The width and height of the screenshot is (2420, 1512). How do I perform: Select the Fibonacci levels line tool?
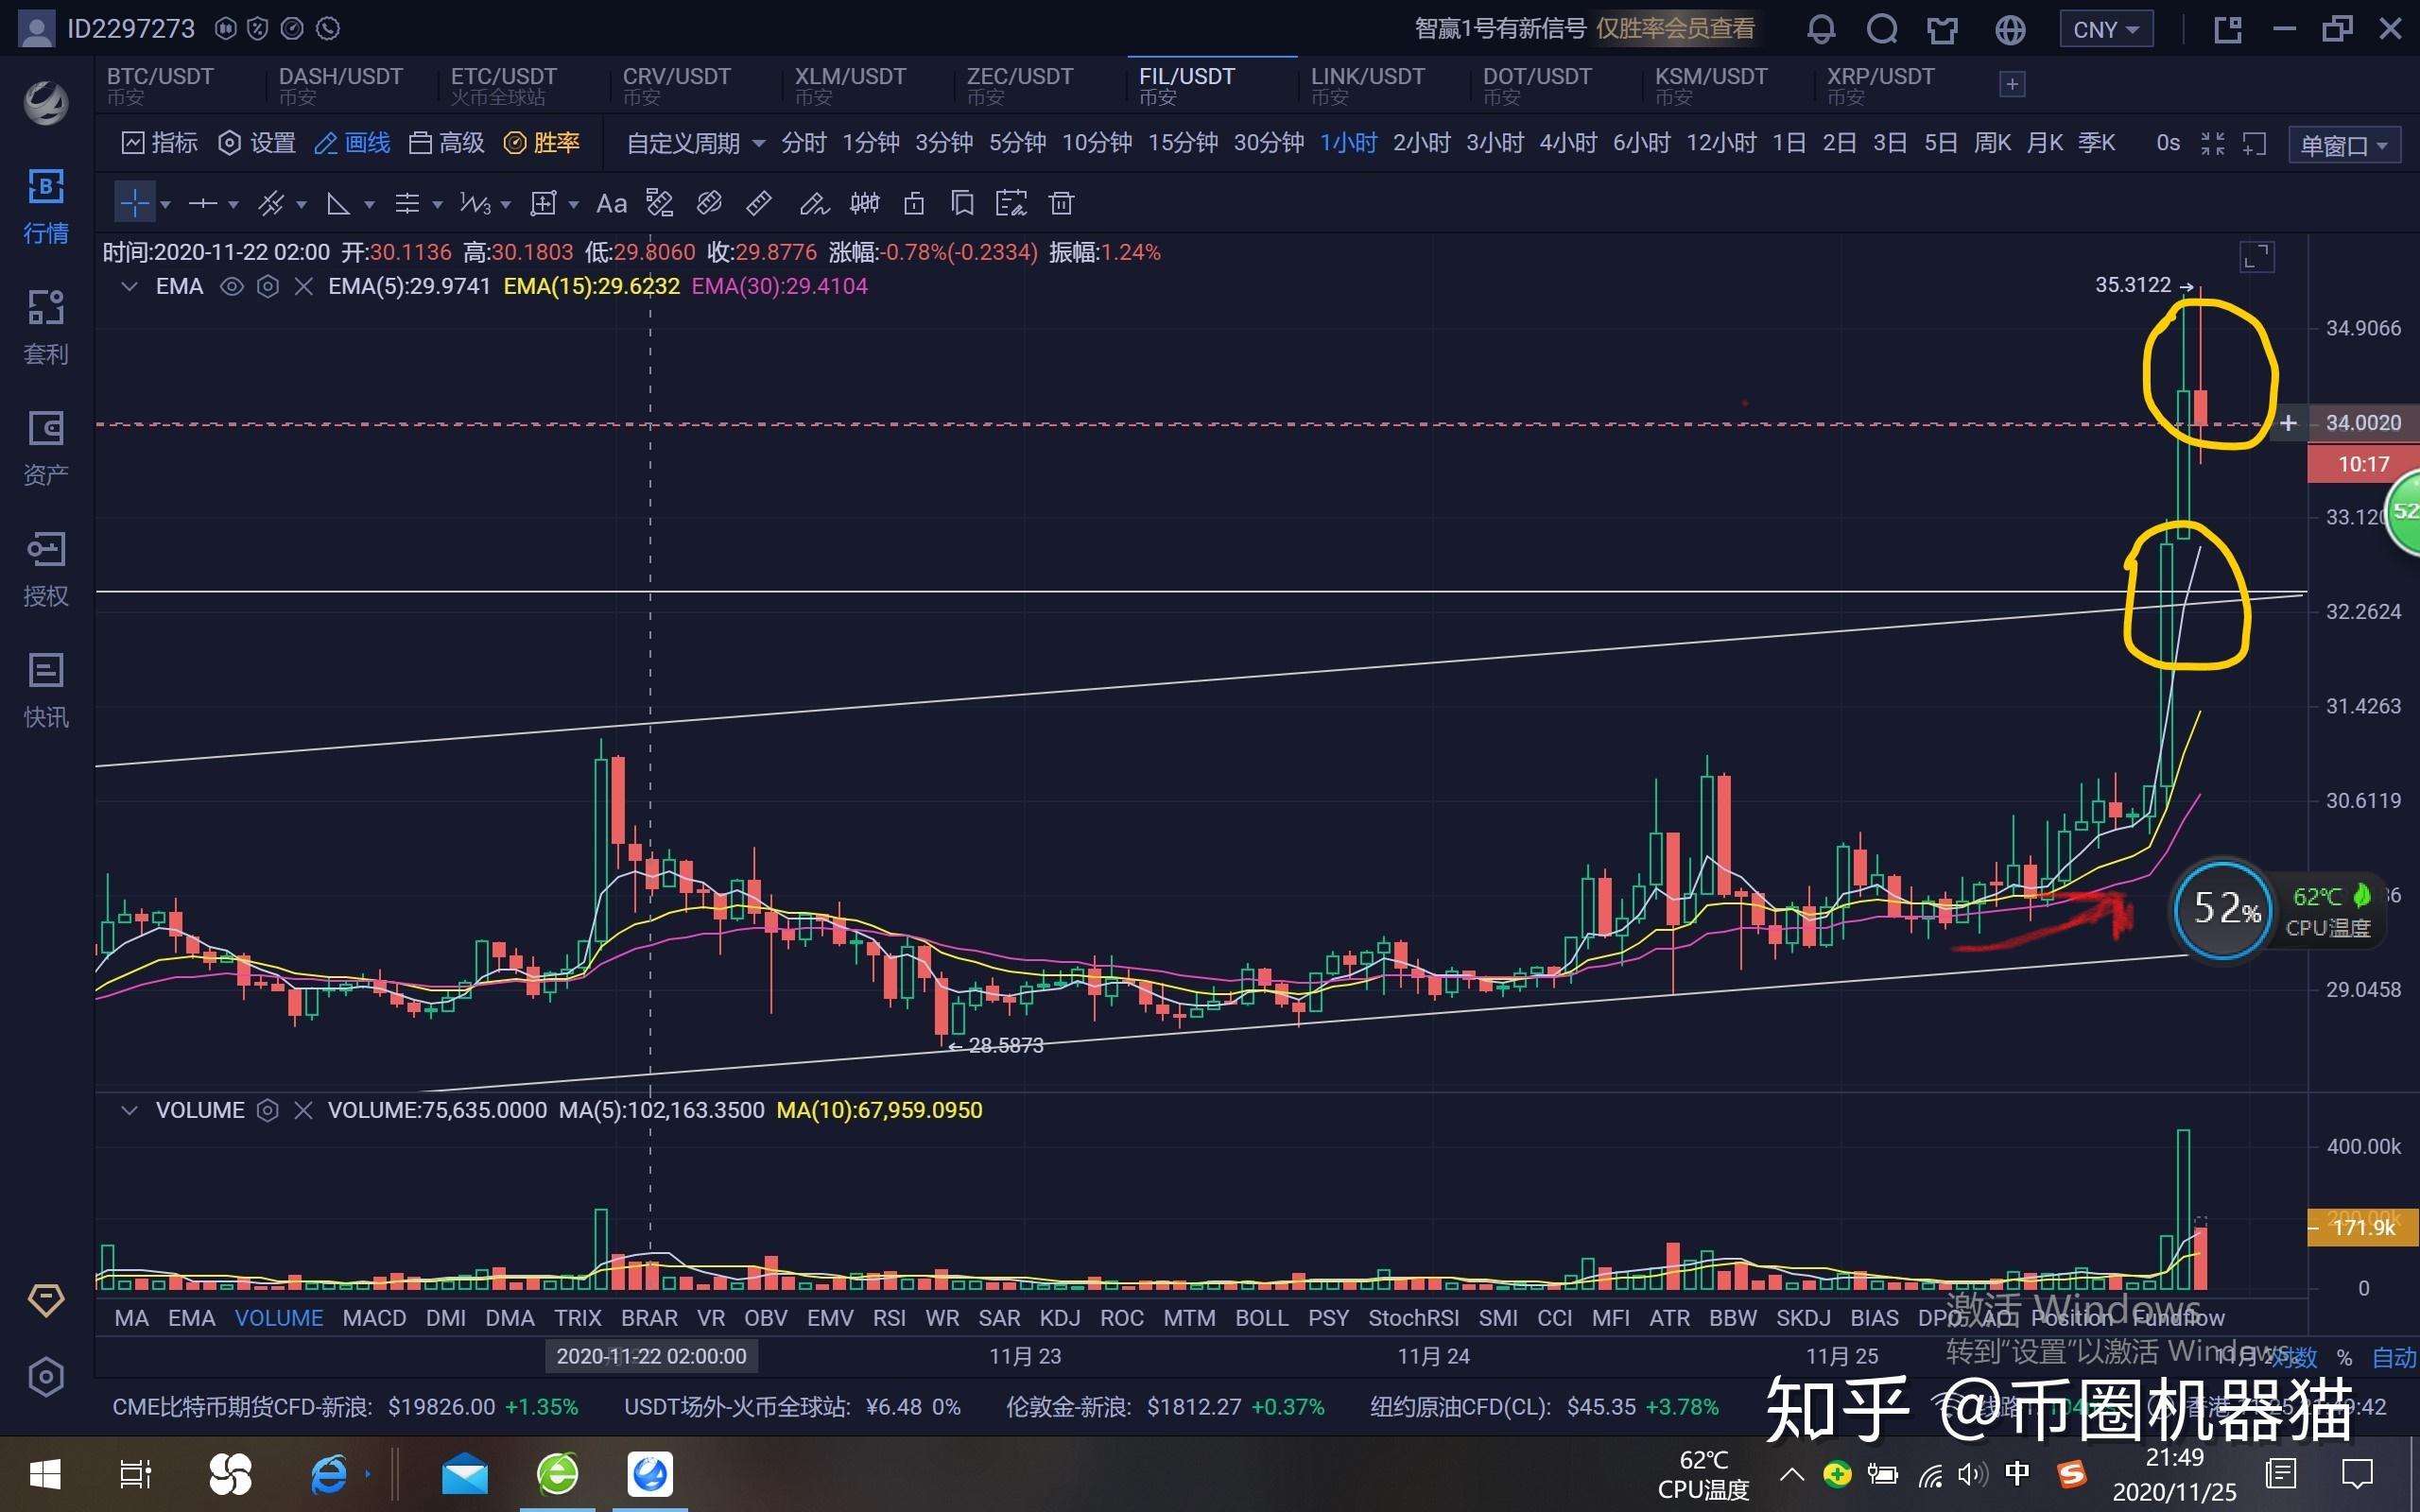pos(407,204)
